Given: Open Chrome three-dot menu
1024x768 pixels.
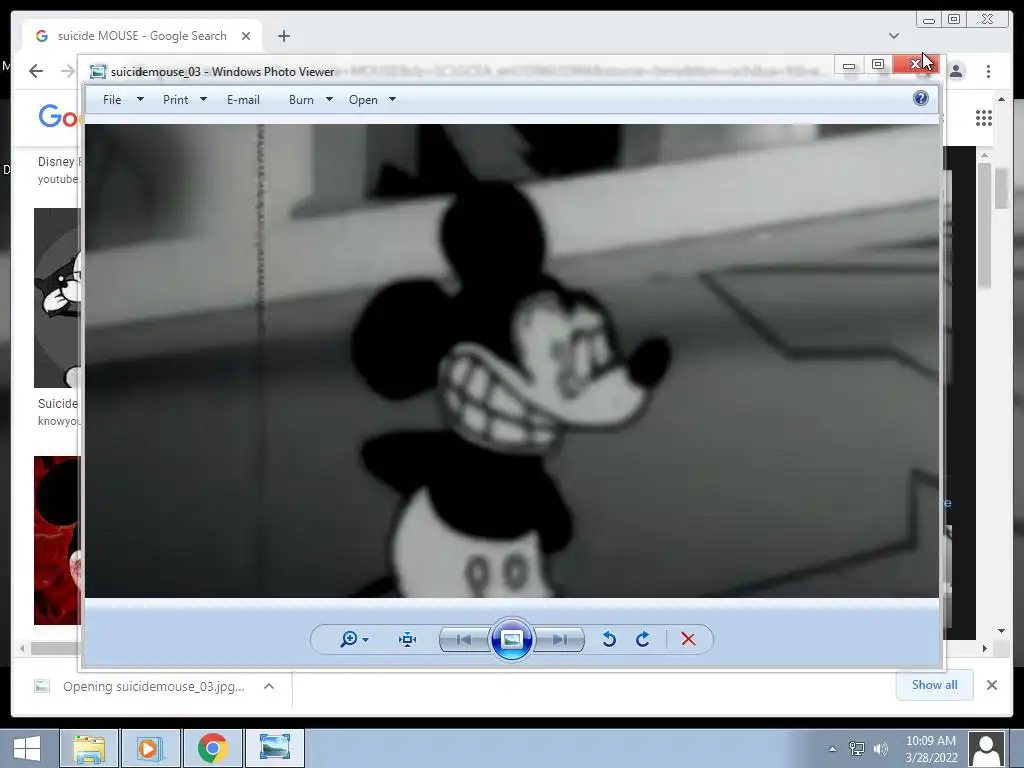Looking at the screenshot, I should click(988, 71).
